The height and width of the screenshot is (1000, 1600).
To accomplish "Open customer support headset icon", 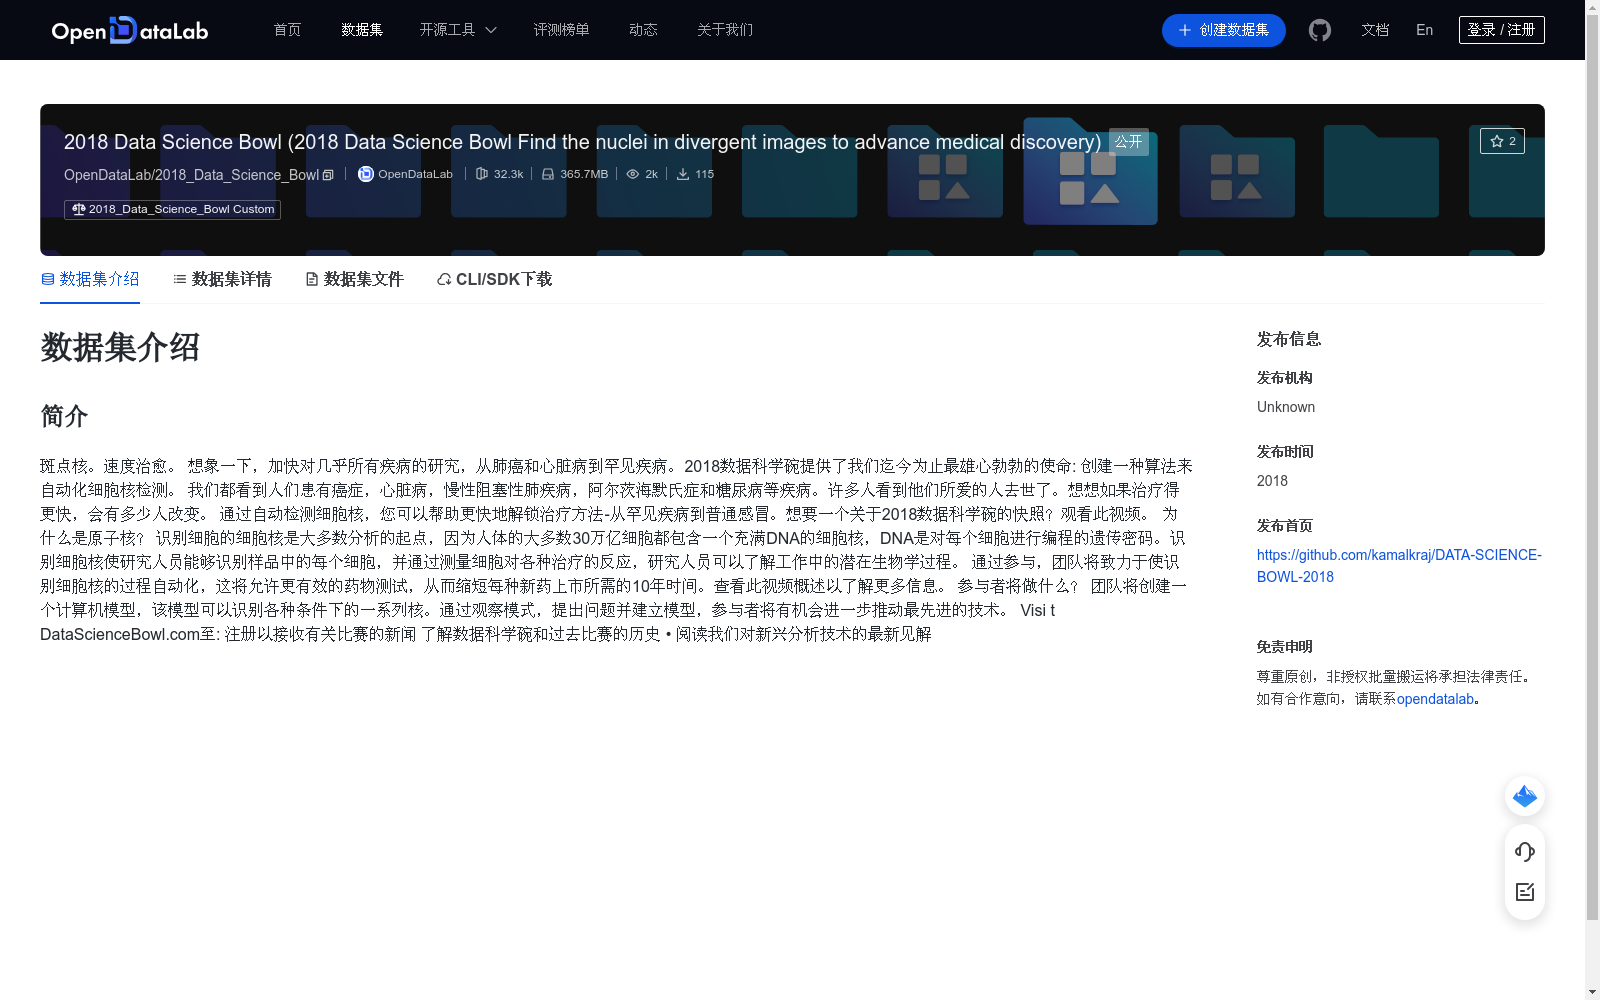I will click(1525, 852).
